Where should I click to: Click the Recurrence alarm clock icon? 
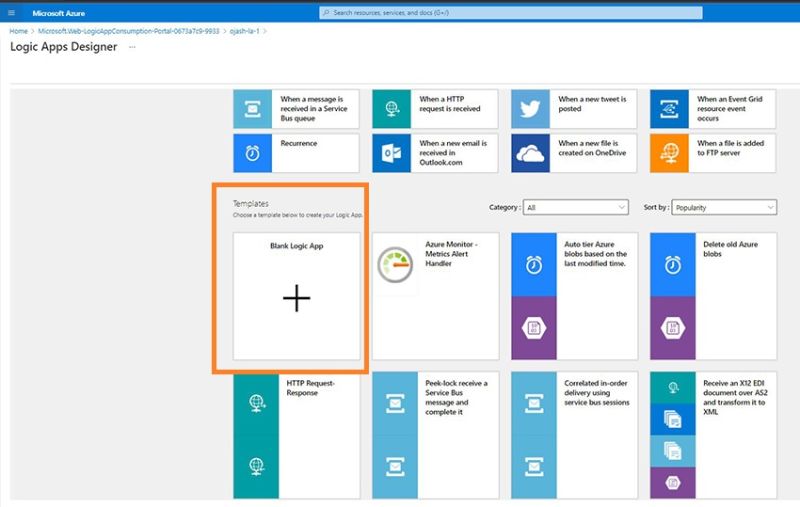pos(253,153)
